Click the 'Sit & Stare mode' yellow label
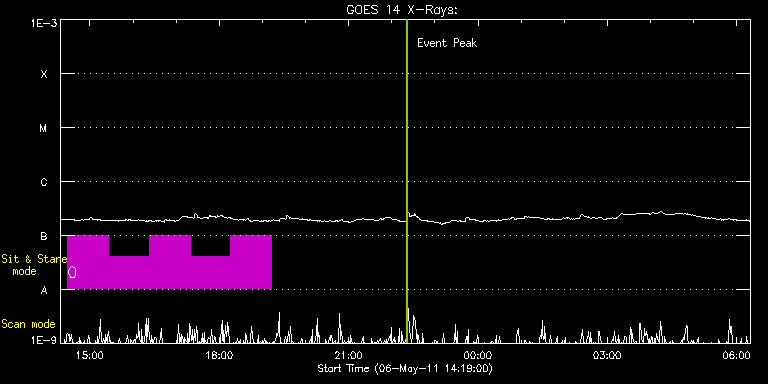Screen dimensions: 768x384 pyautogui.click(x=34, y=264)
